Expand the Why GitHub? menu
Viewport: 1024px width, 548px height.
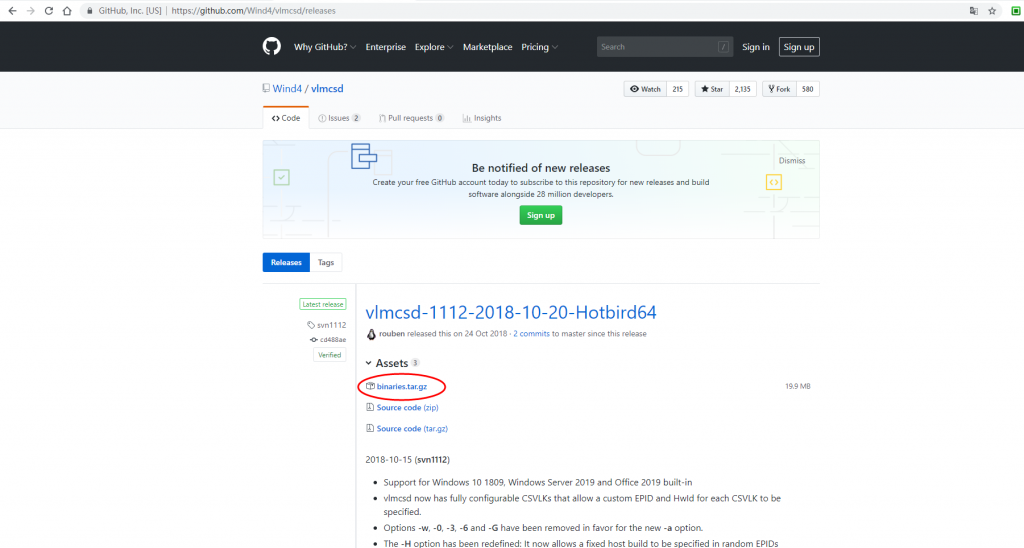click(325, 47)
